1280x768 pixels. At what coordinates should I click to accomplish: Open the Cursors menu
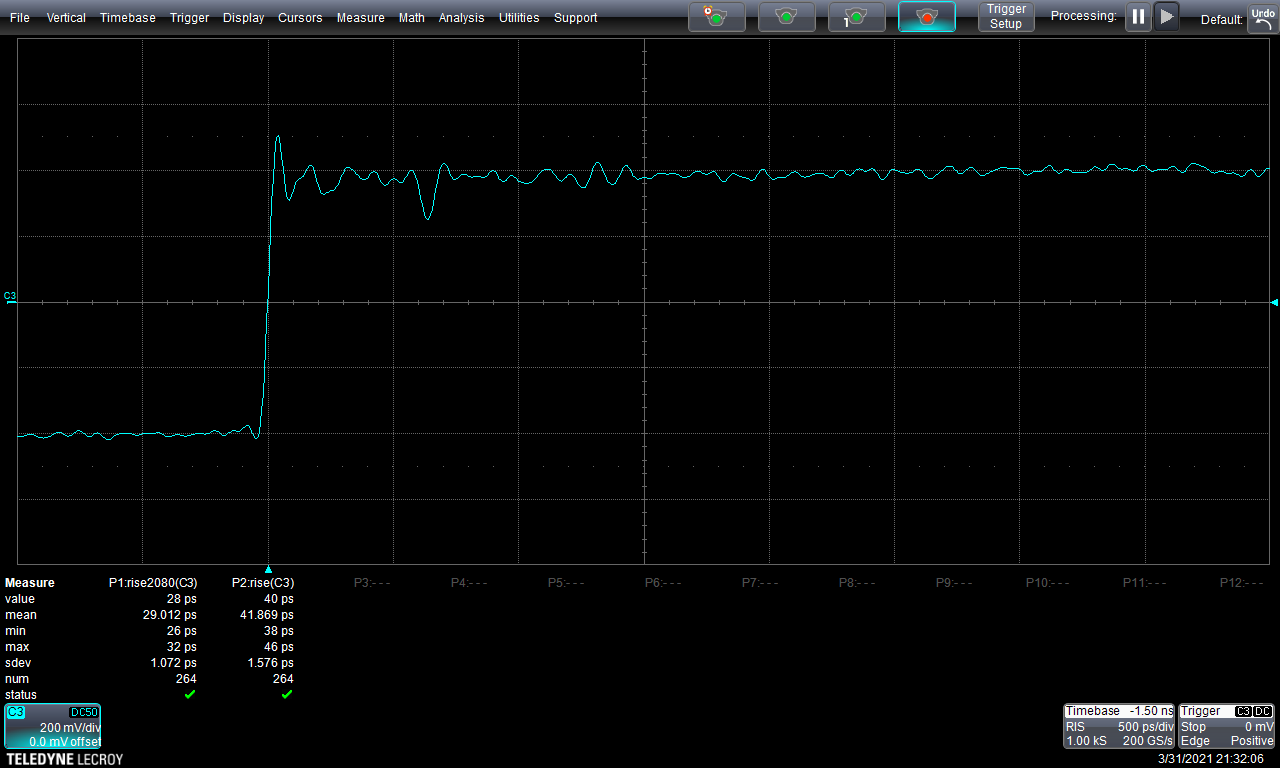coord(301,18)
